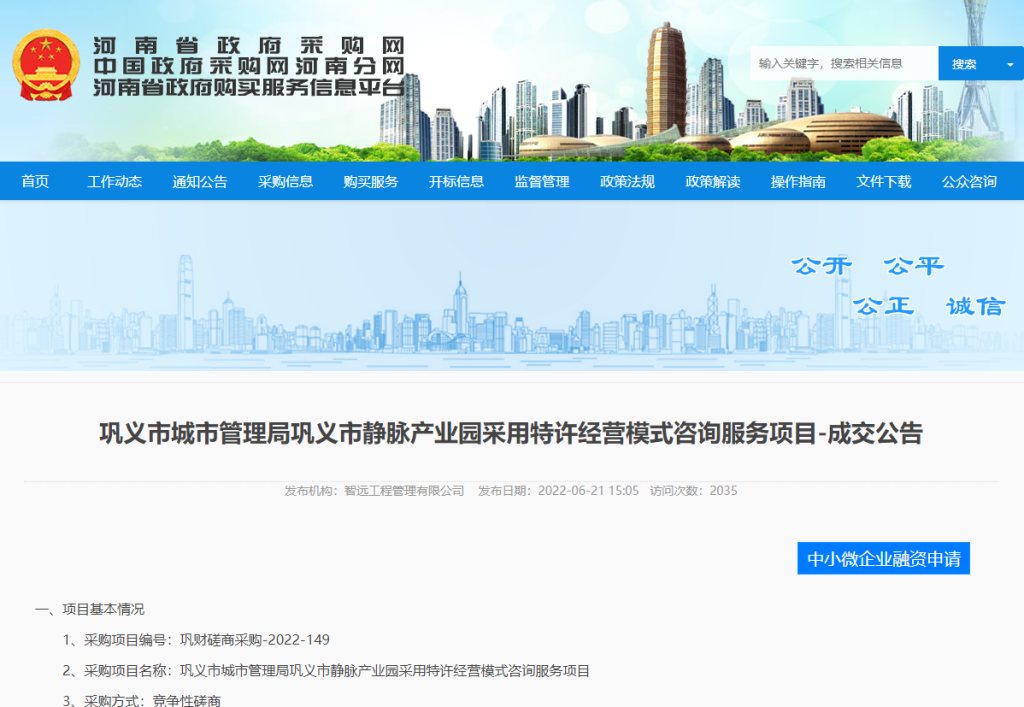1024x707 pixels.
Task: Click the 搜索 search button
Action: (x=964, y=64)
